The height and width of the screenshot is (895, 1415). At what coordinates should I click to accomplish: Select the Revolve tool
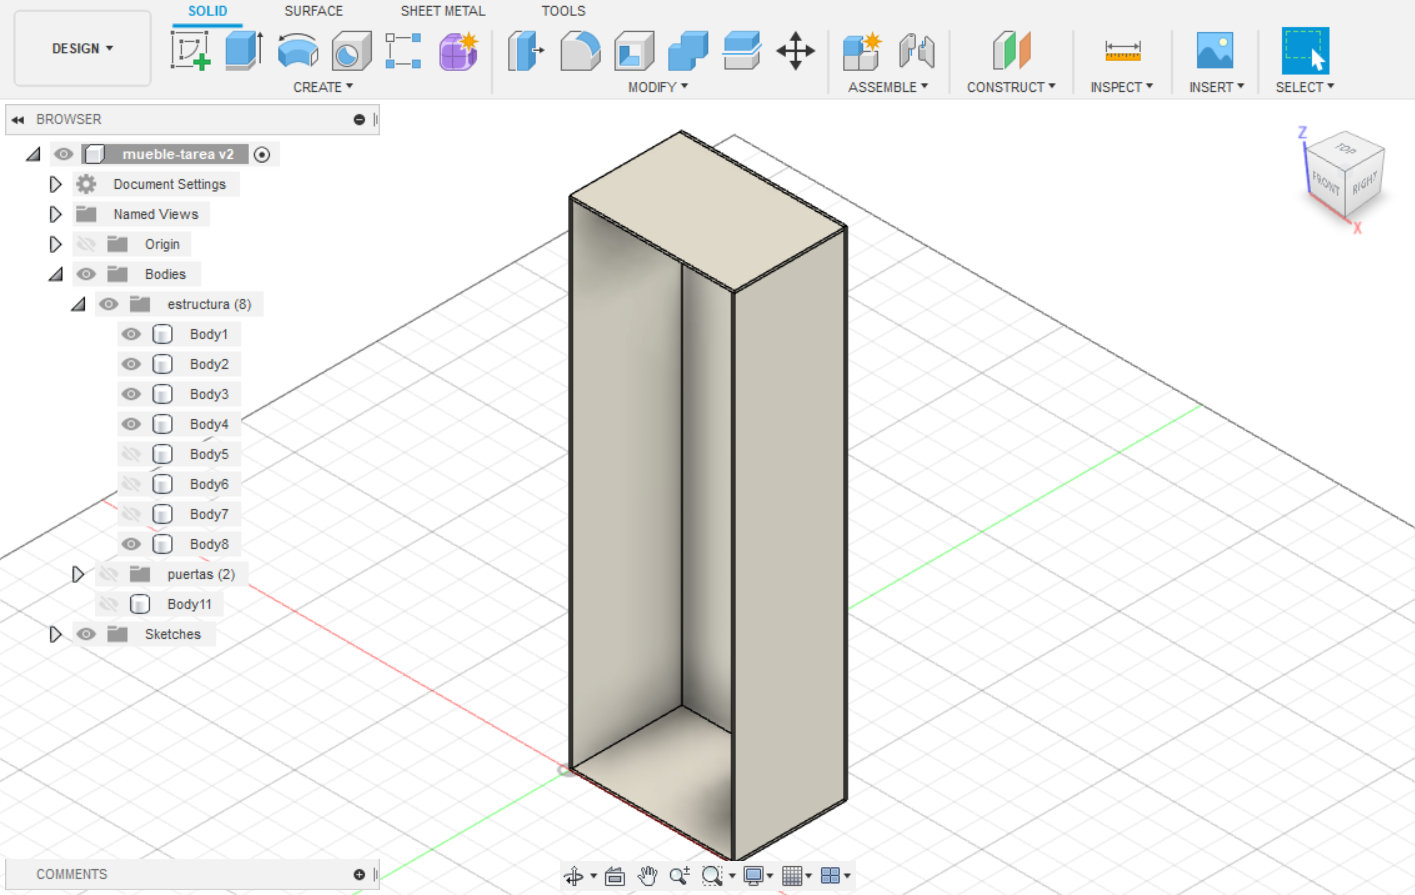pos(298,50)
